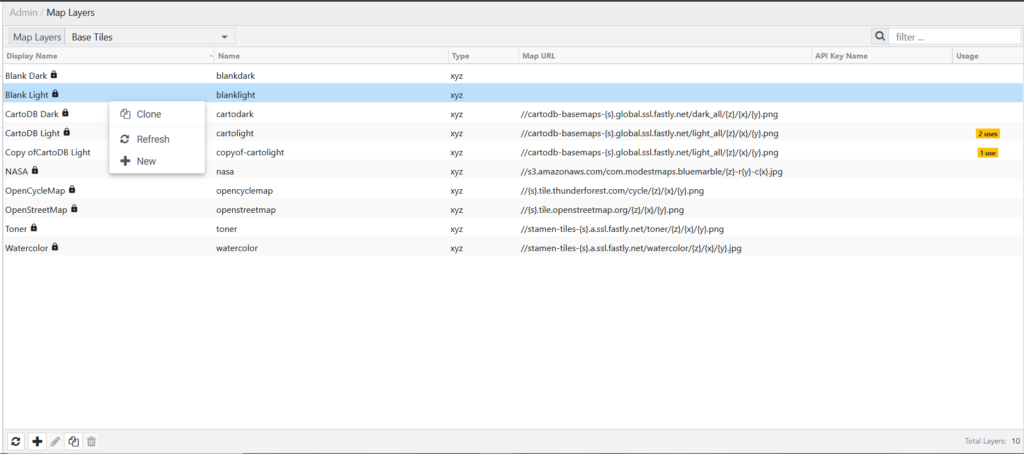Image resolution: width=1024 pixels, height=454 pixels.
Task: Click the 'cartodark' name cell
Action: click(235, 114)
